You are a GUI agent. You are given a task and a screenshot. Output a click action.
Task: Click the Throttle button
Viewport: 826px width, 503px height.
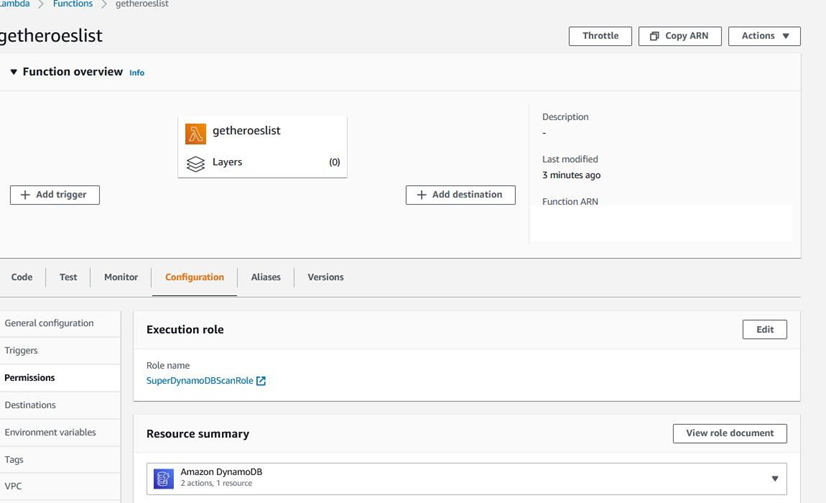pos(600,36)
